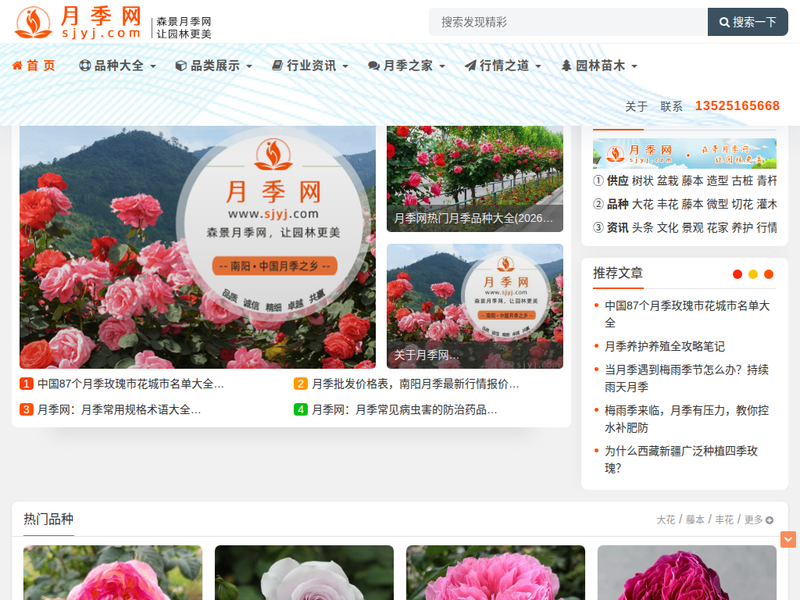Filter 热门品种 by 丰花

coord(724,520)
